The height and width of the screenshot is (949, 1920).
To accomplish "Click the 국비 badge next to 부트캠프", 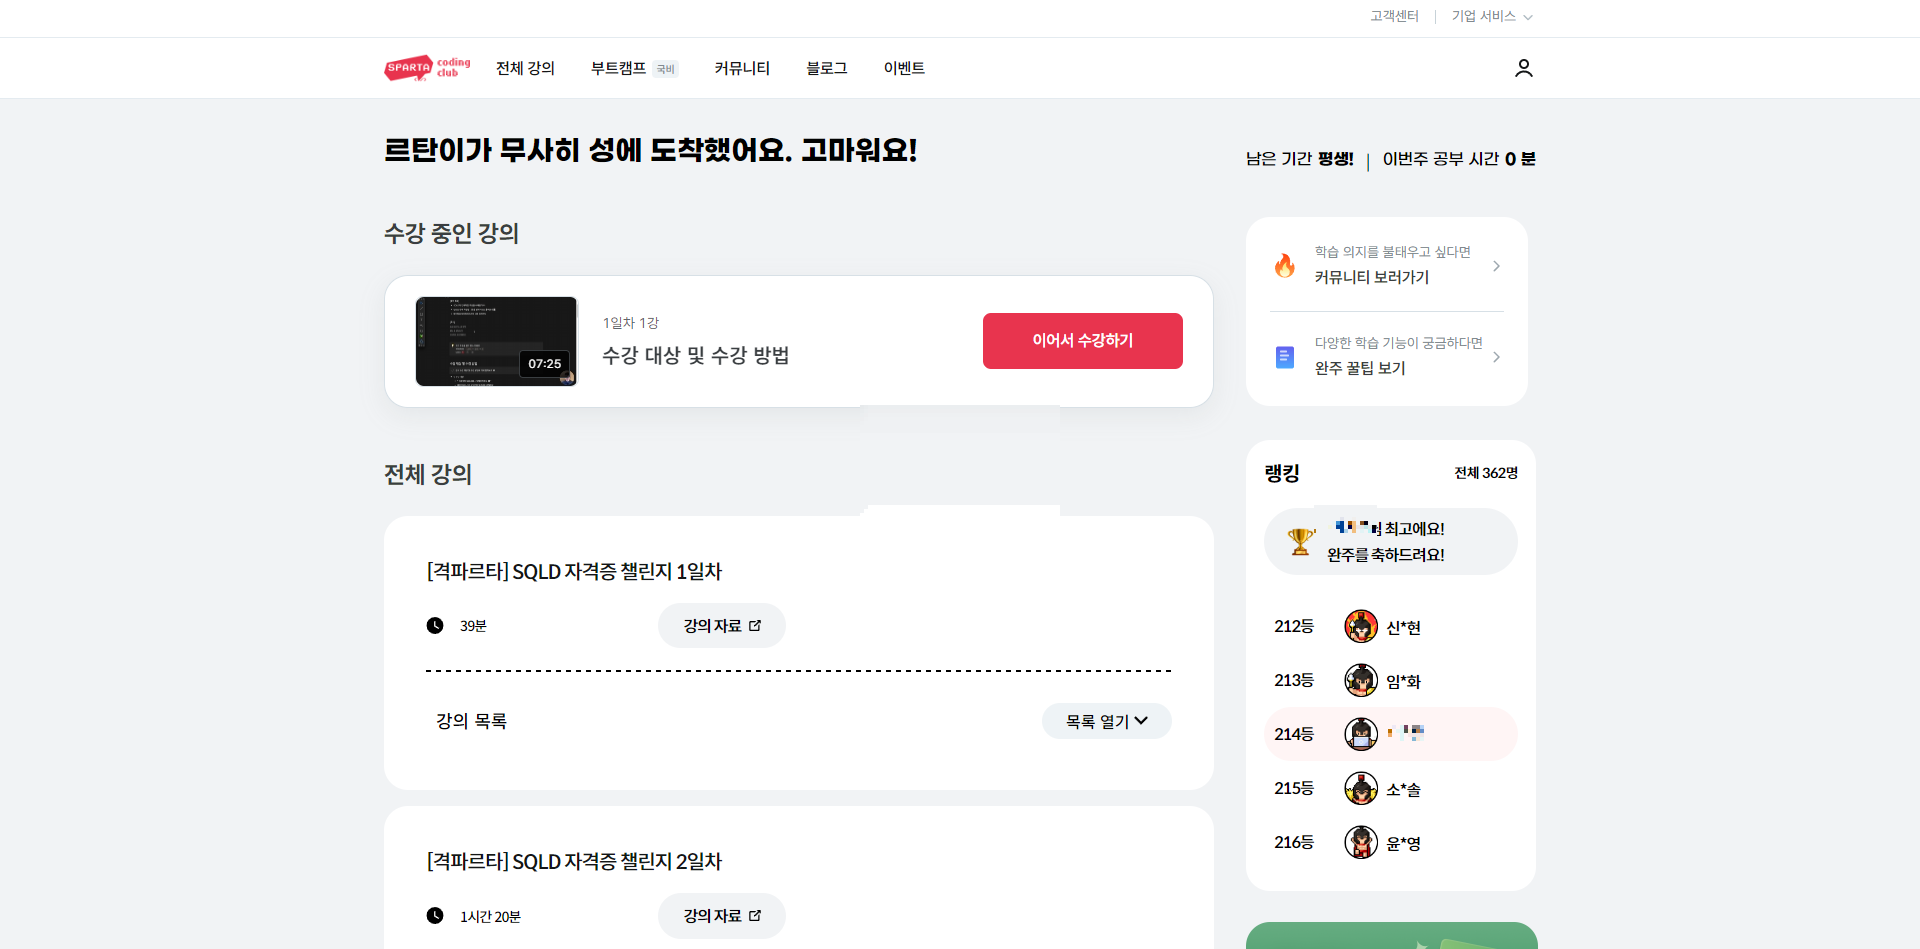I will pos(666,69).
